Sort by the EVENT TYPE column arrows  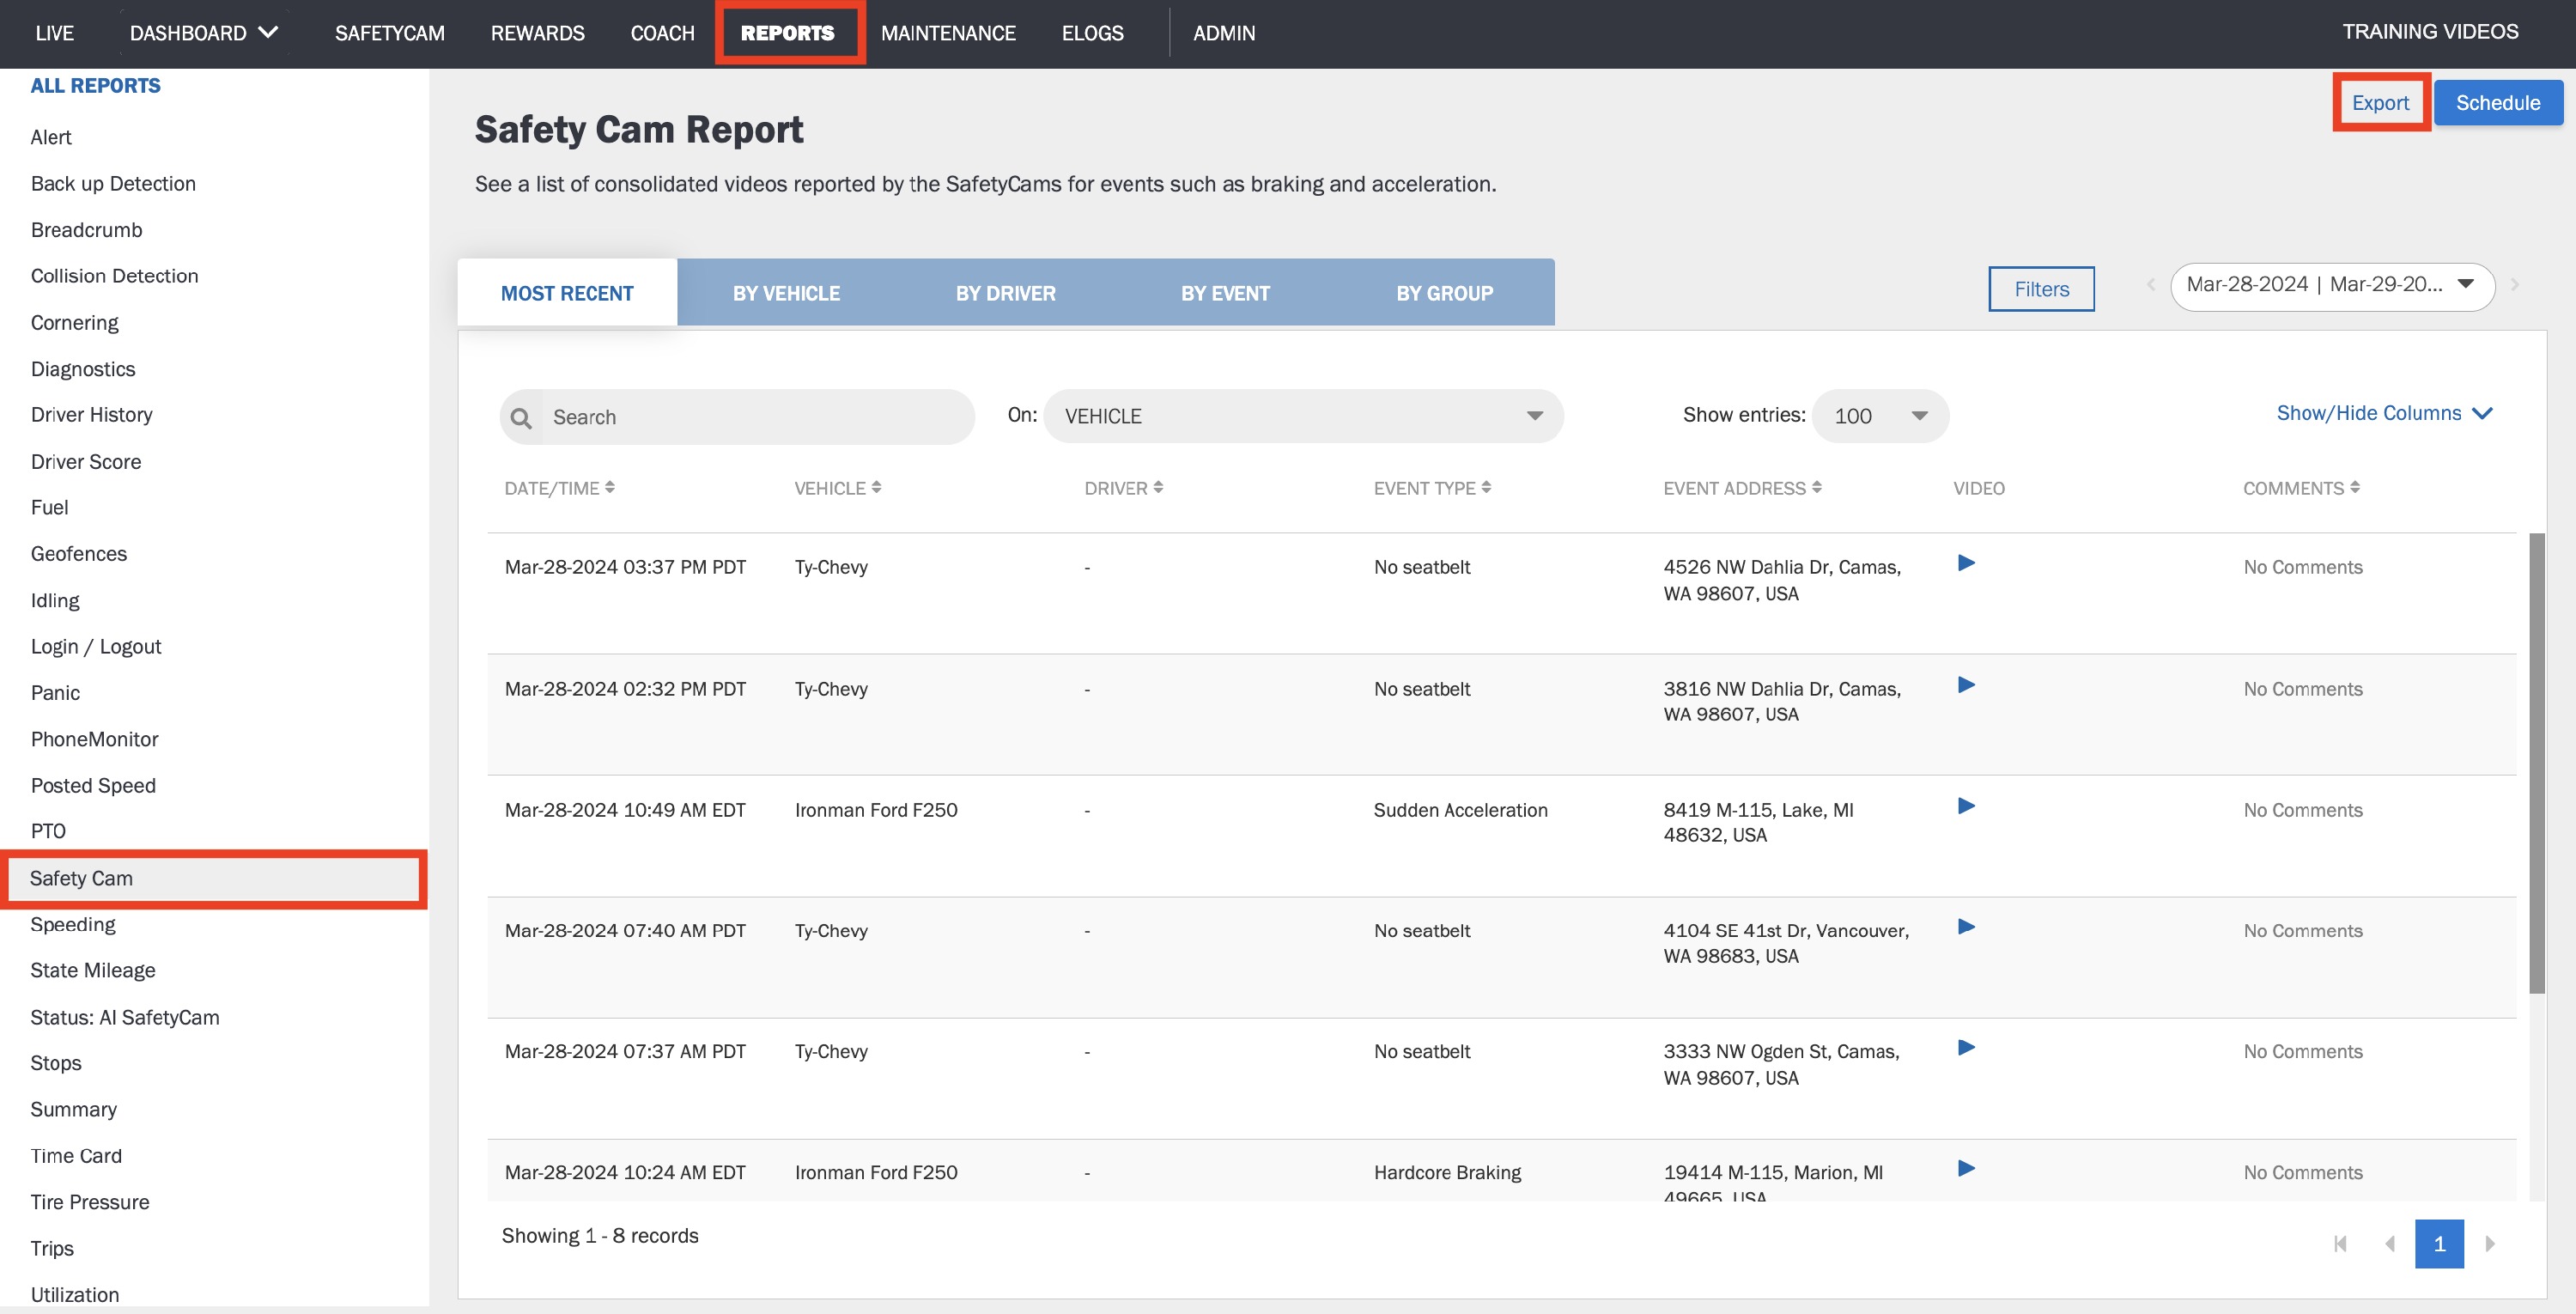click(1486, 487)
